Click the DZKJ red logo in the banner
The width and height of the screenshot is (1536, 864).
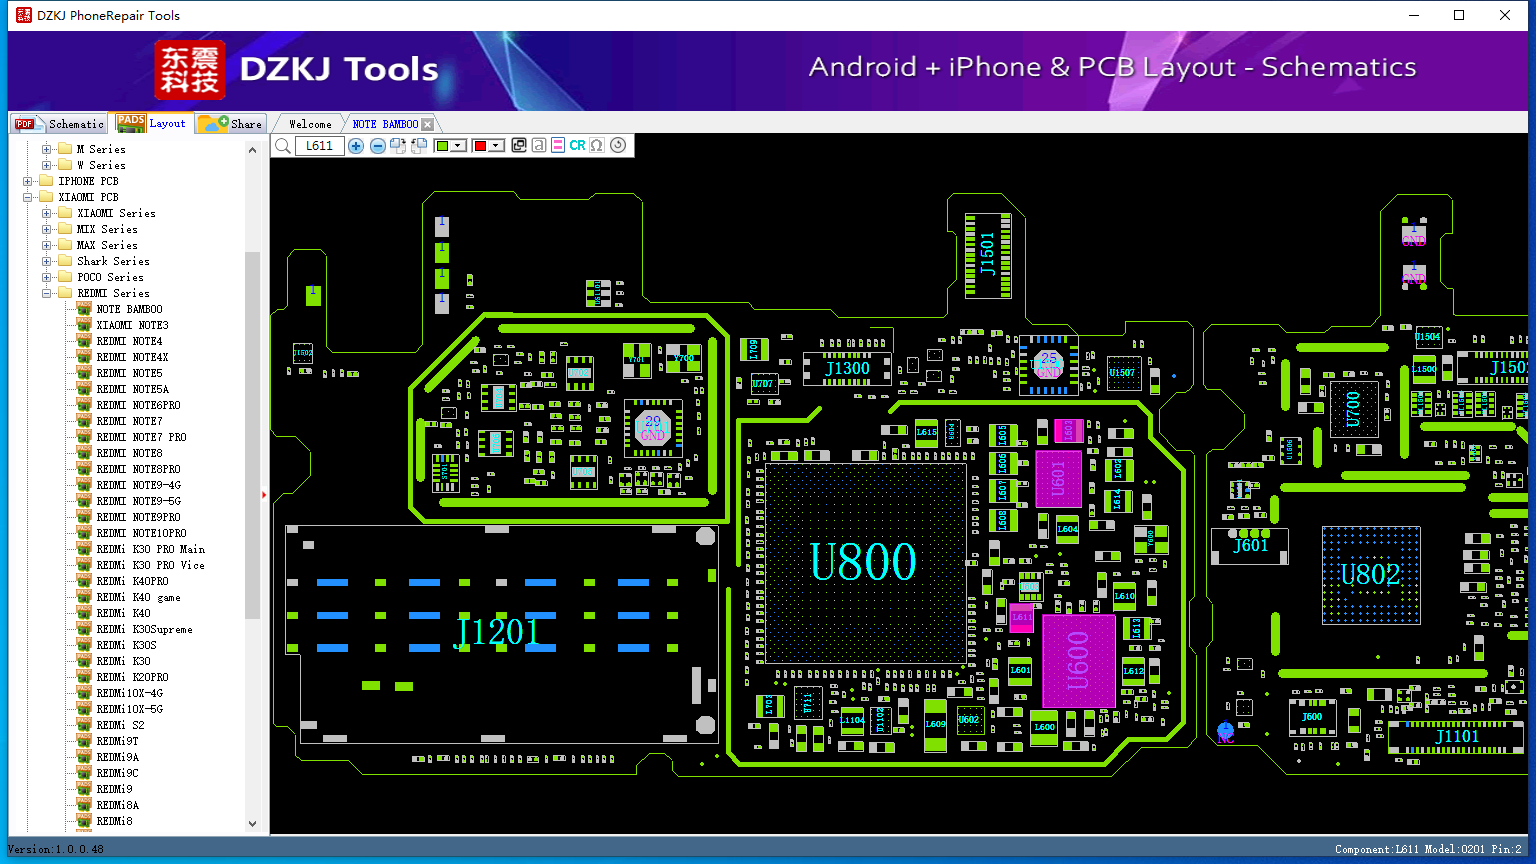click(190, 70)
